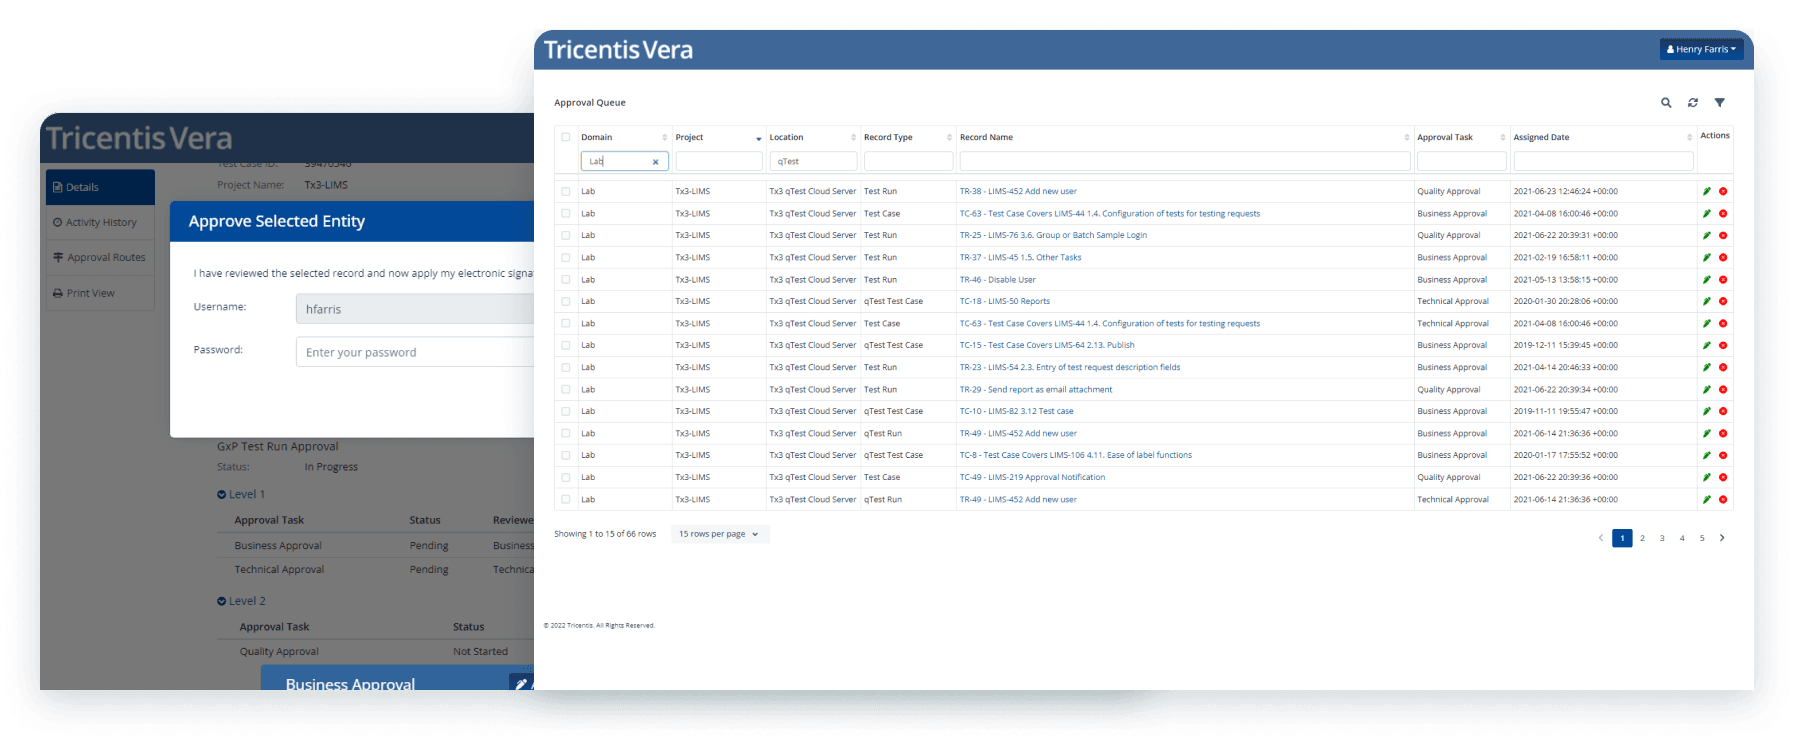Open Details tab in background window sidebar
This screenshot has width=1794, height=740.
(x=100, y=187)
